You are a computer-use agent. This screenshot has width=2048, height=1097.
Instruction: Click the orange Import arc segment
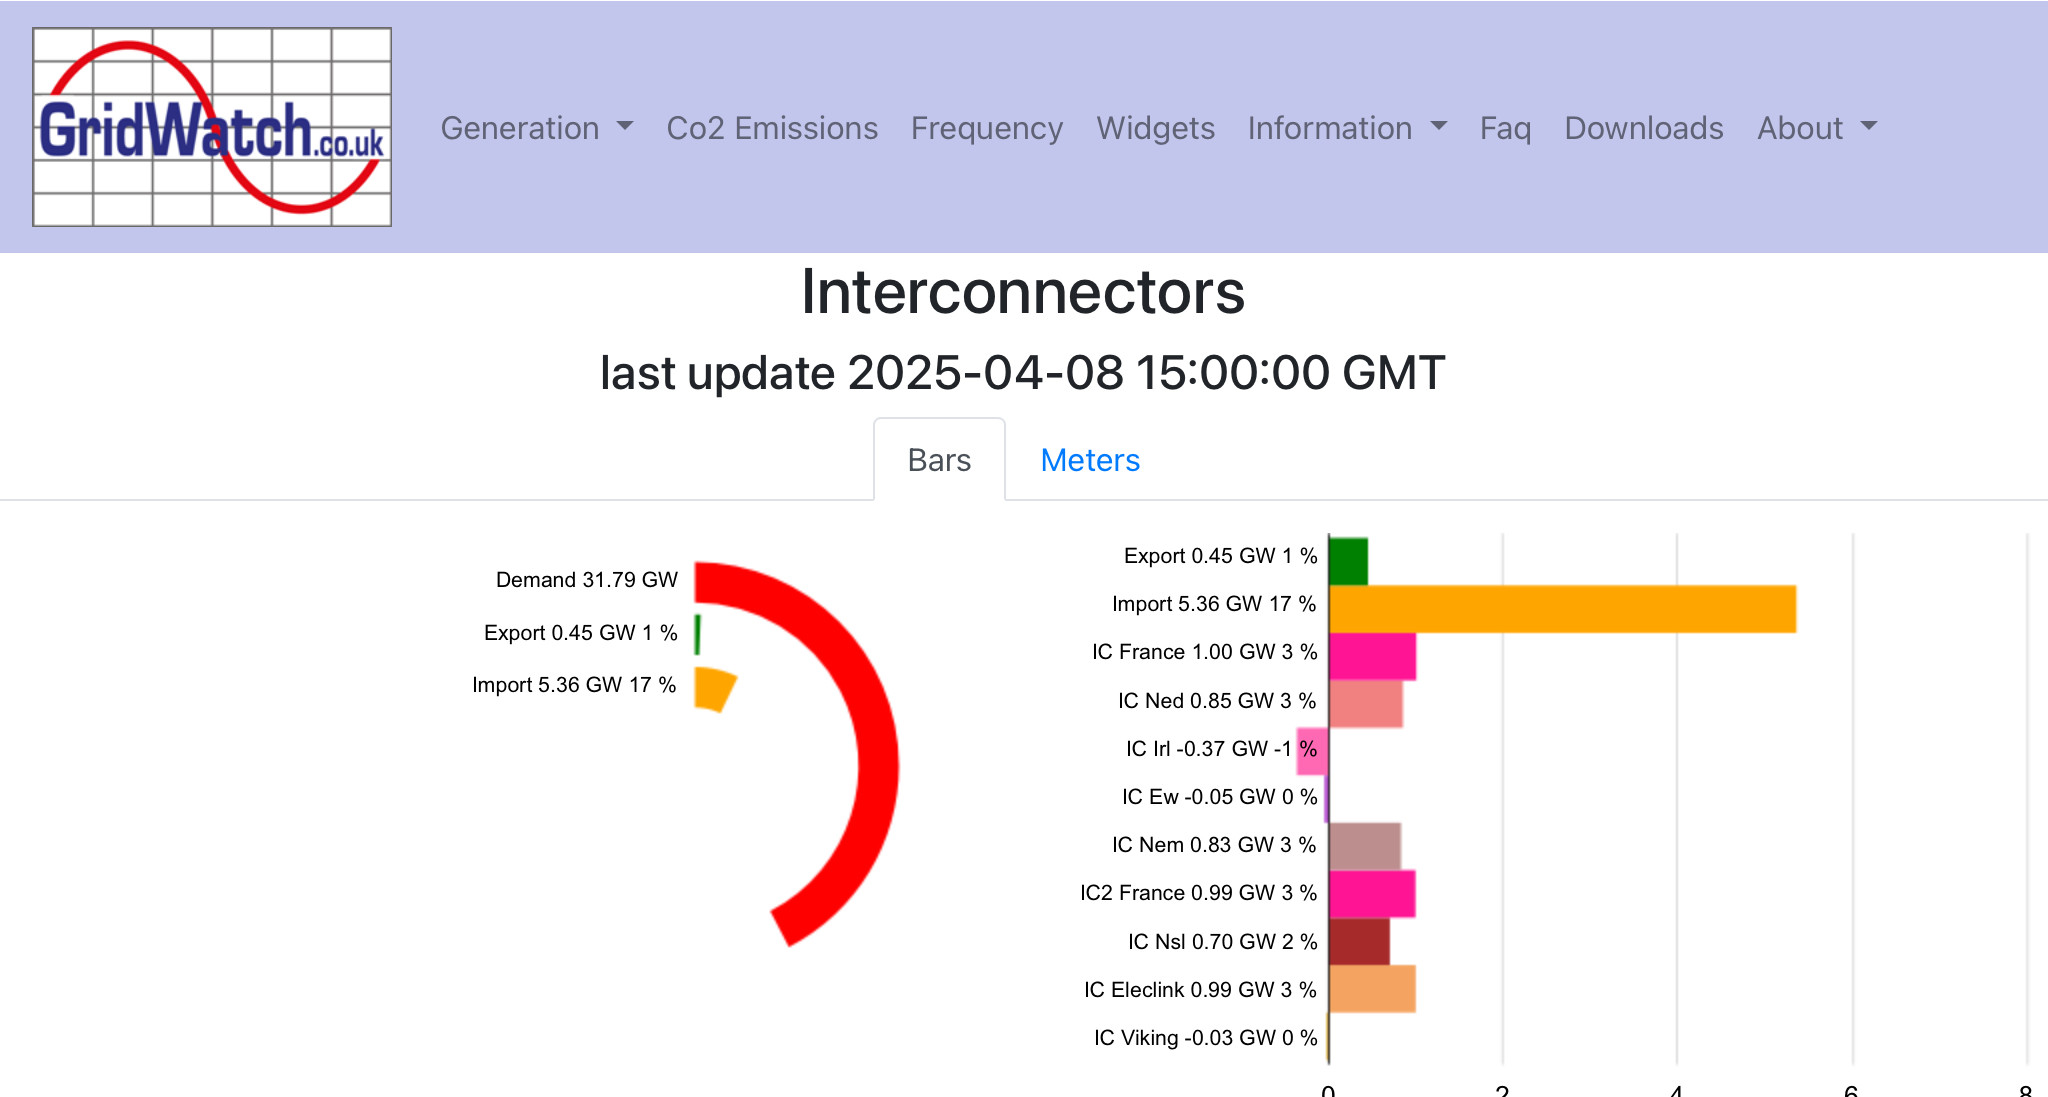(x=714, y=688)
